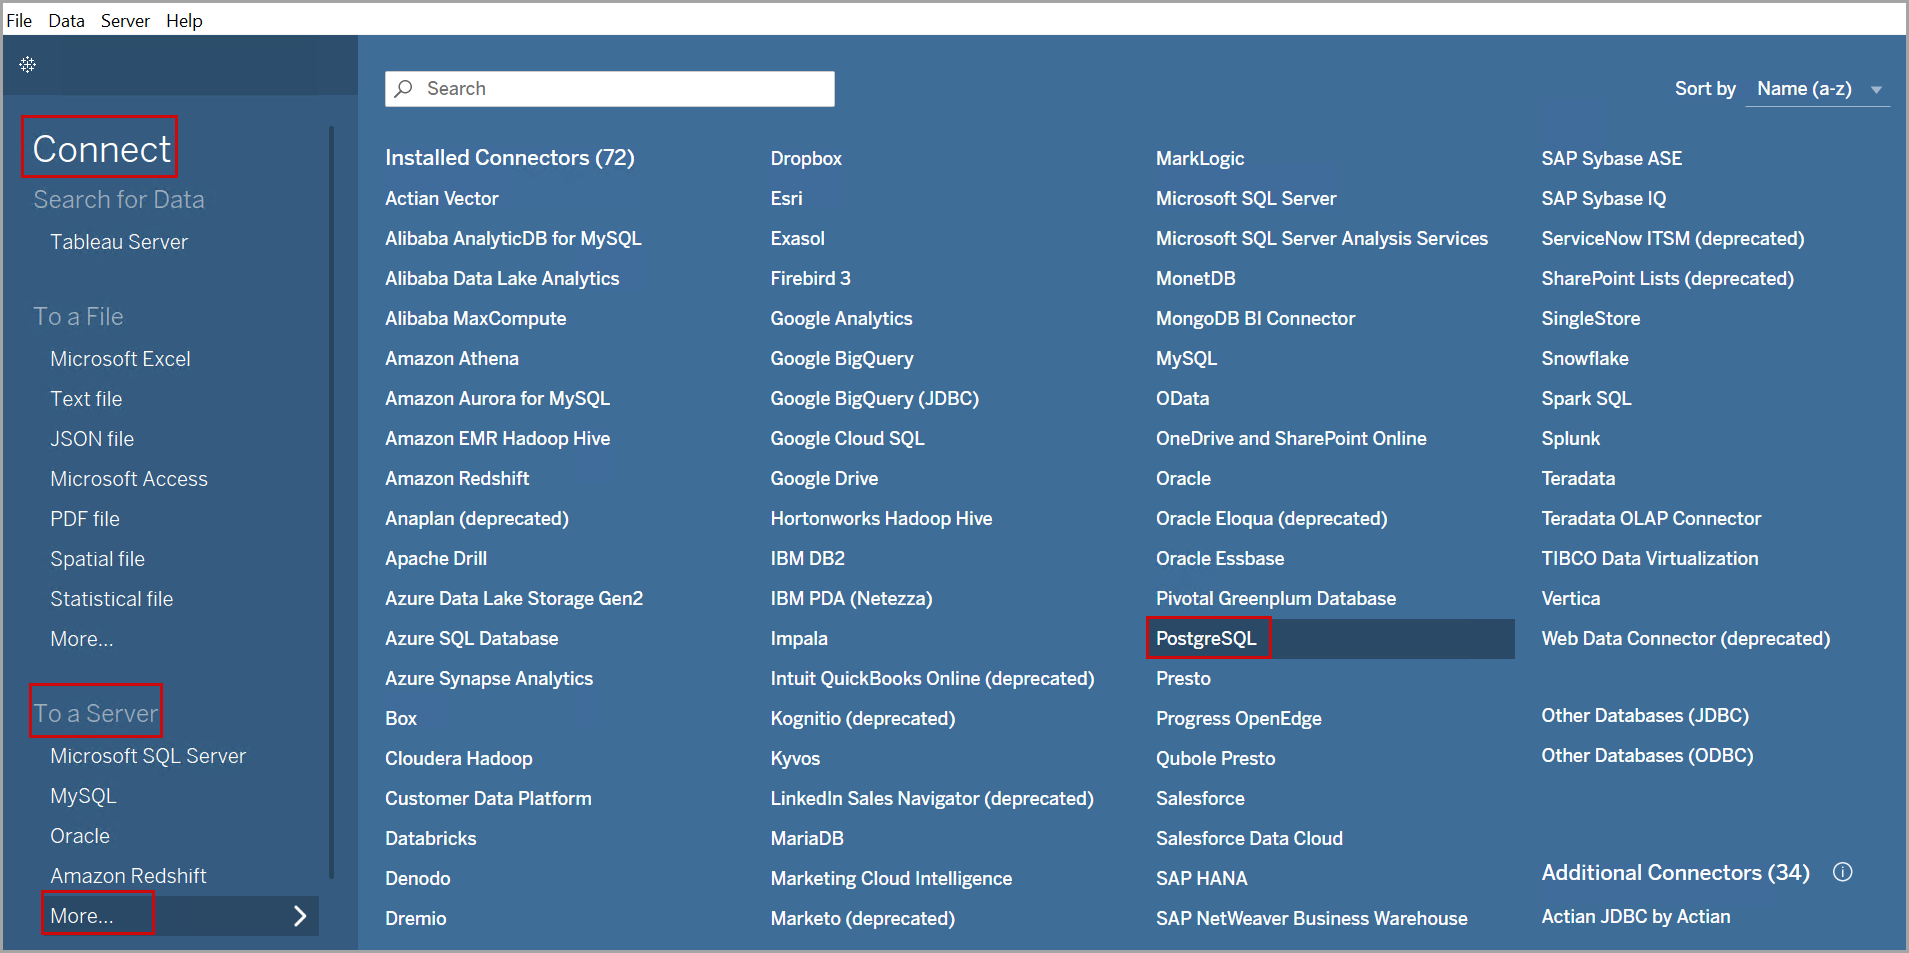Screen dimensions: 1909x953
Task: Select the Snowflake connector
Action: 1584,358
